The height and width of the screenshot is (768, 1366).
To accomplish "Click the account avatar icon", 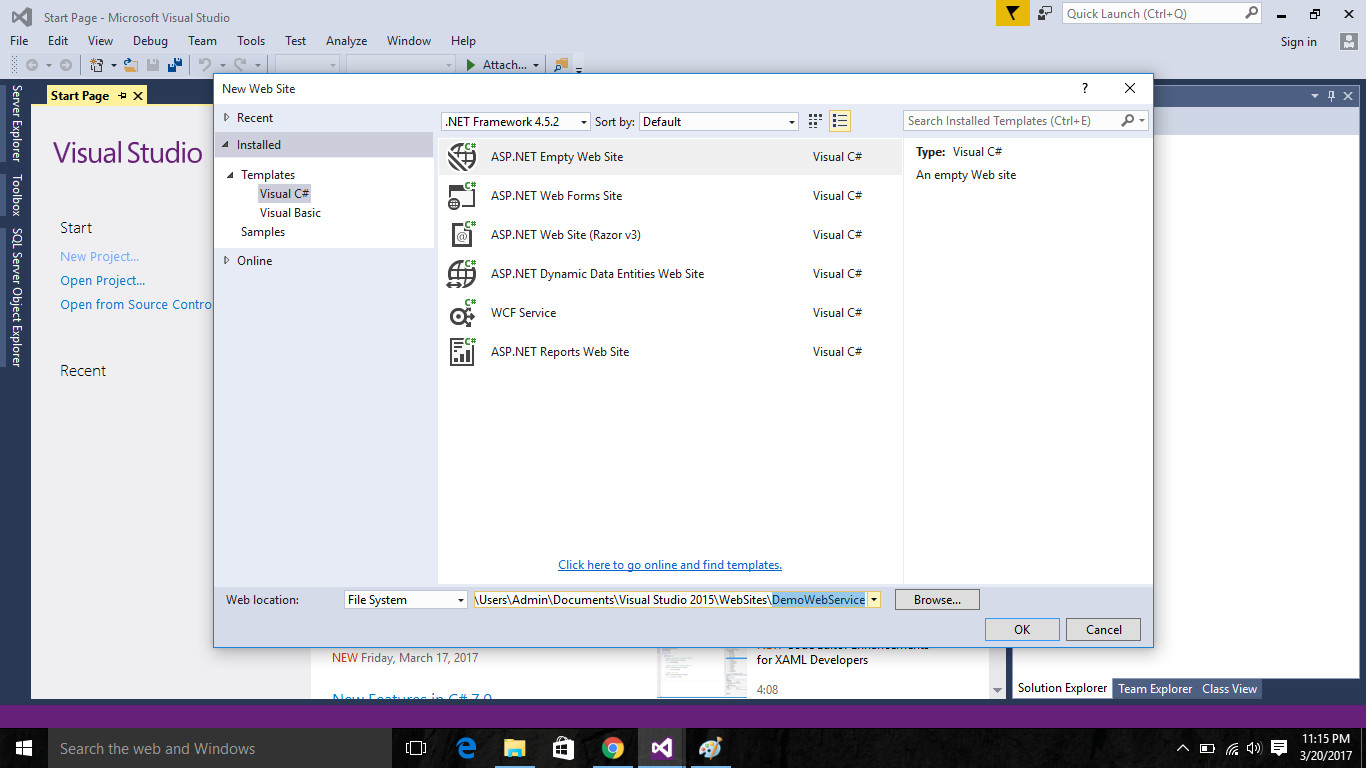I will (1349, 41).
